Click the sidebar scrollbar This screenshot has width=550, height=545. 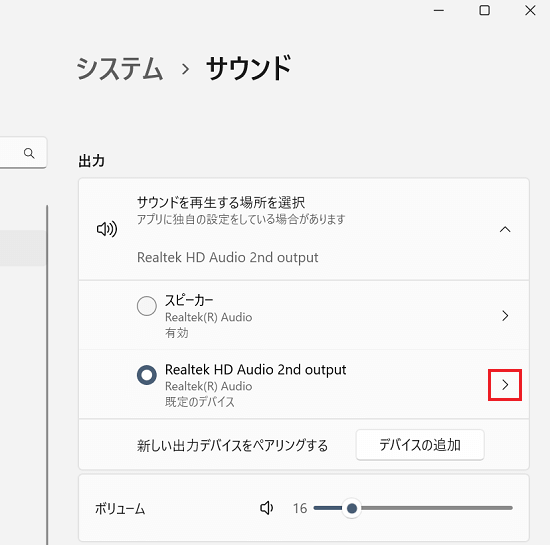(47, 375)
